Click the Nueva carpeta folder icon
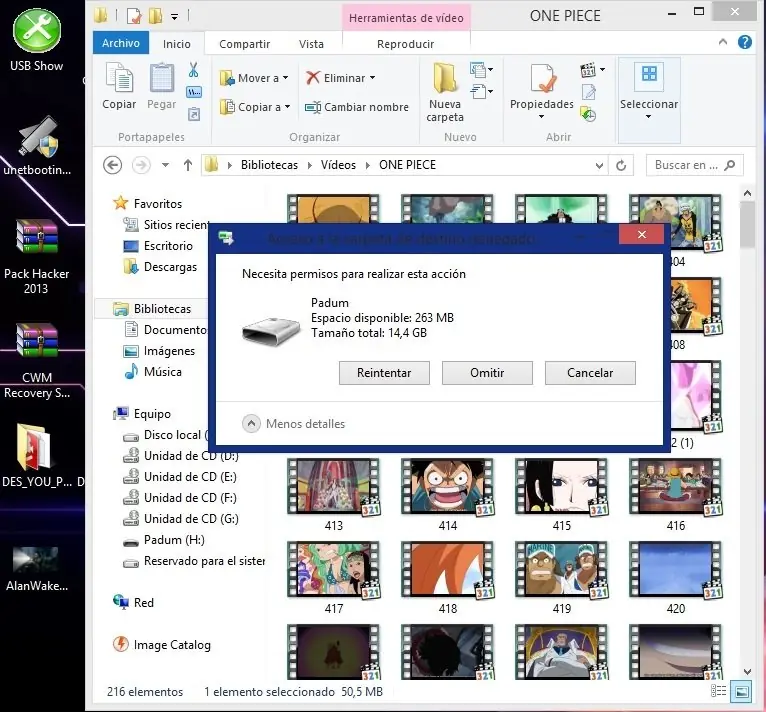The height and width of the screenshot is (712, 766). click(445, 77)
